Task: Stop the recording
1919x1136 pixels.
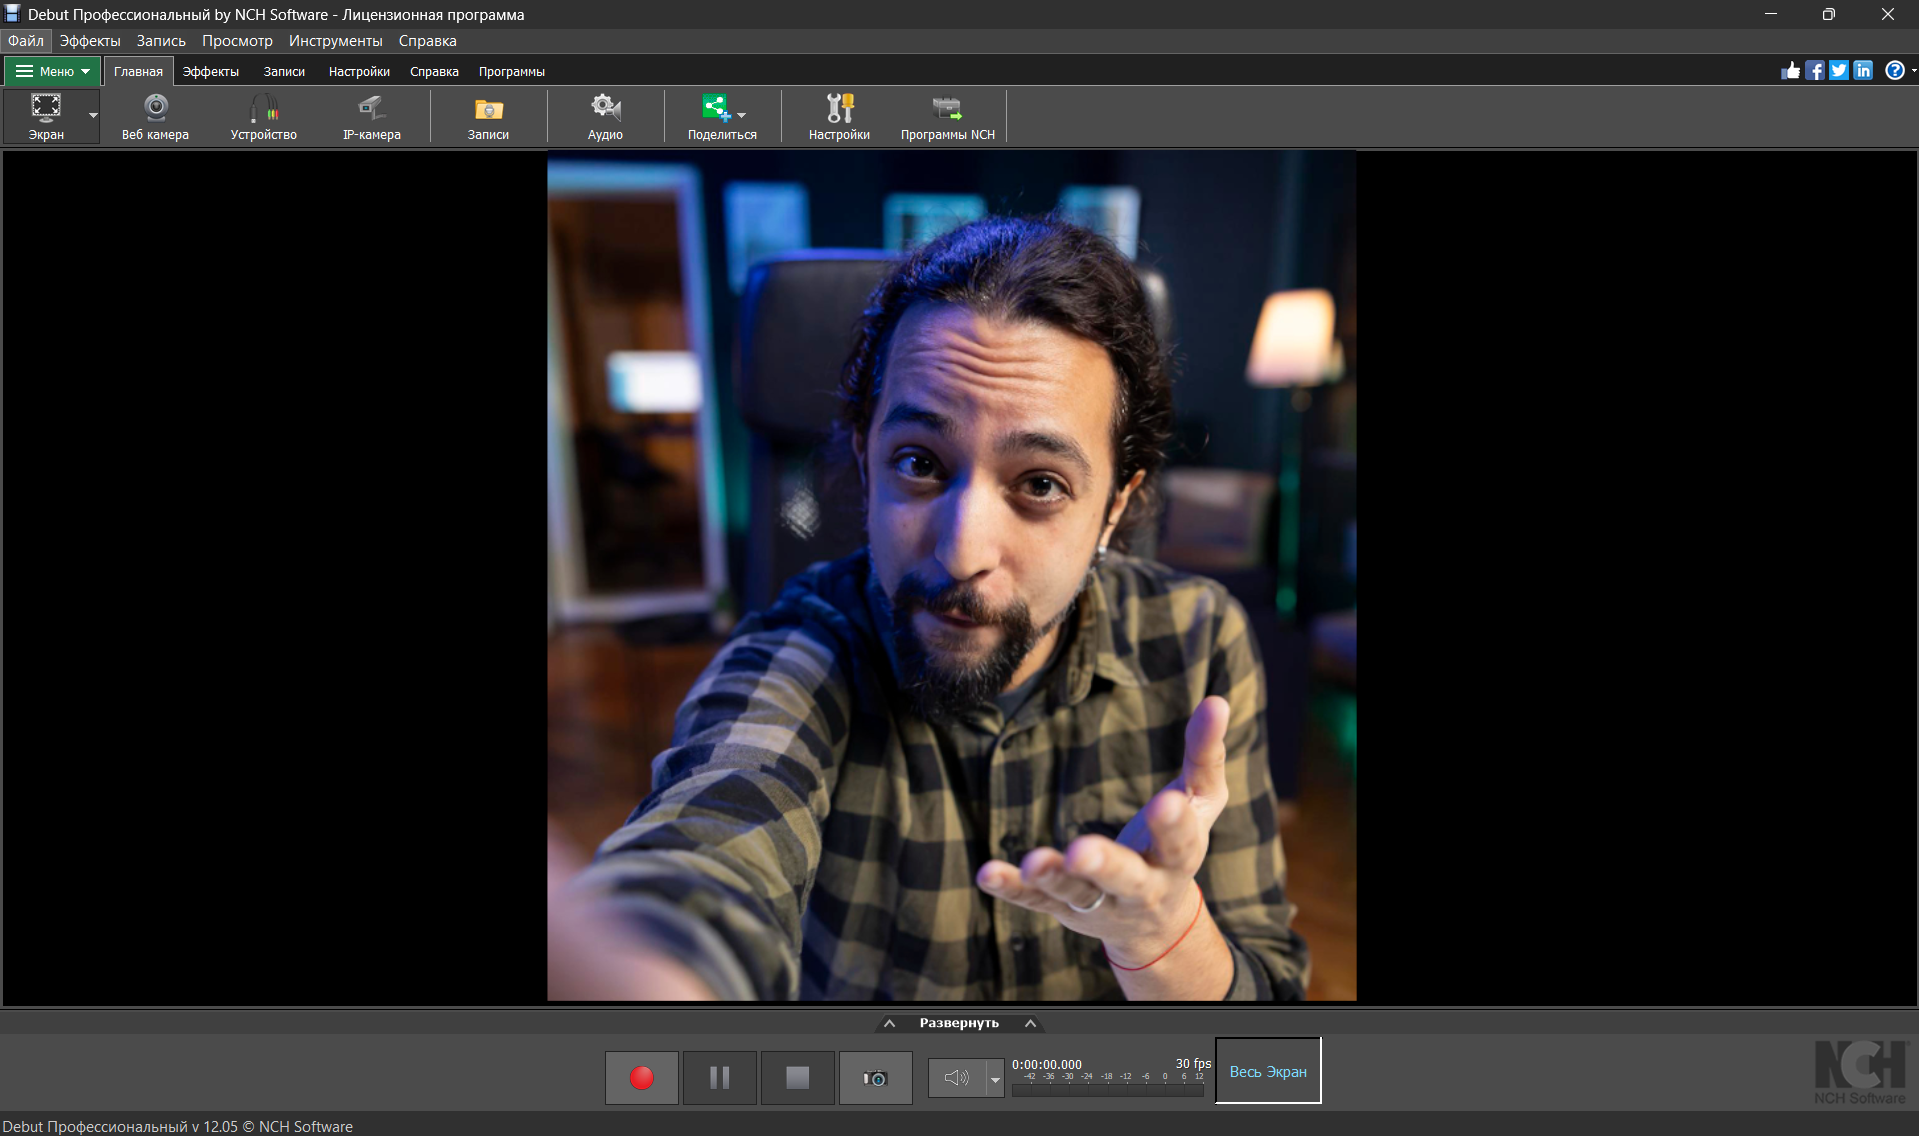Action: click(x=797, y=1077)
